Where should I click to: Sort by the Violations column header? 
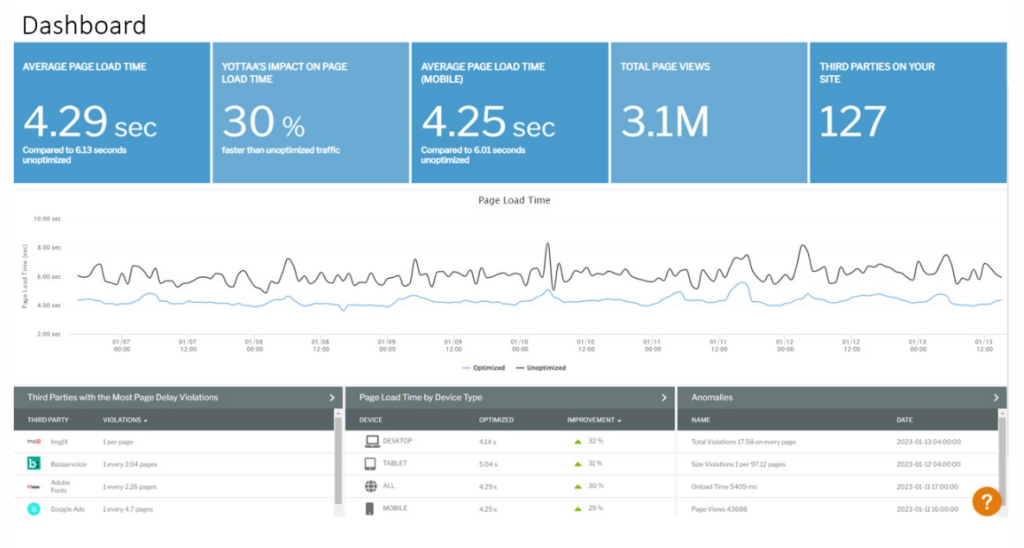(x=126, y=420)
